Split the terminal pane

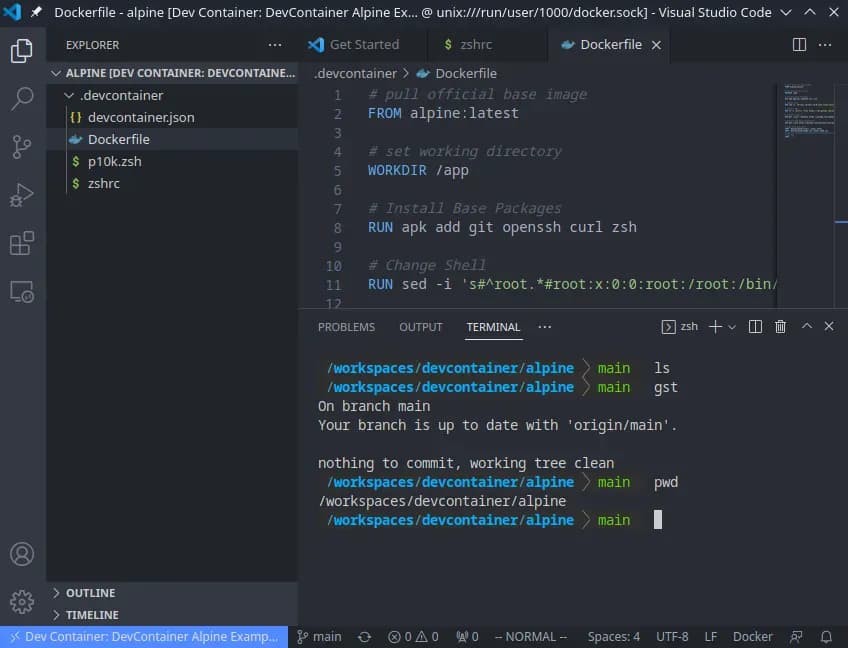click(755, 327)
